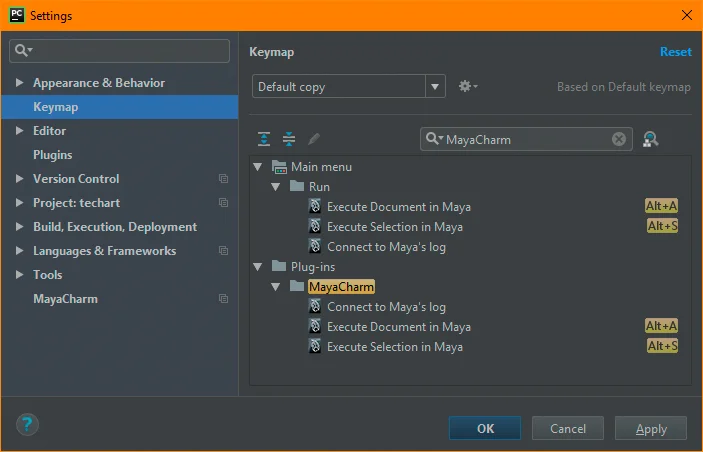Collapse the Plug-ins node arrow
Viewport: 703px width, 452px height.
click(x=258, y=267)
